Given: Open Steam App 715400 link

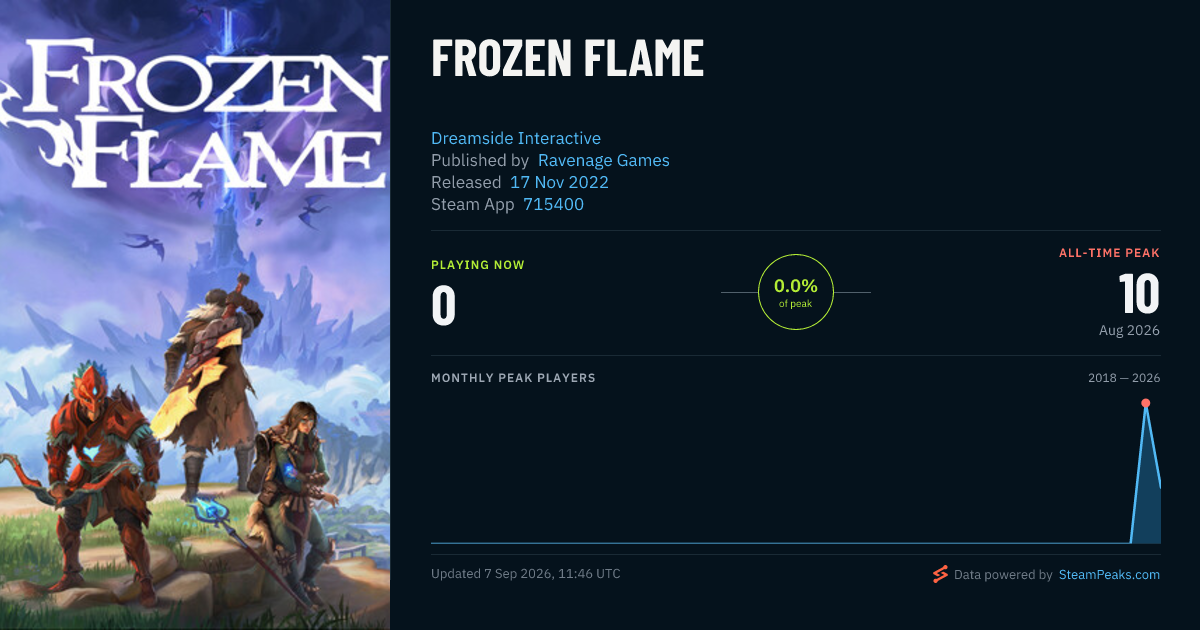Looking at the screenshot, I should click(554, 204).
